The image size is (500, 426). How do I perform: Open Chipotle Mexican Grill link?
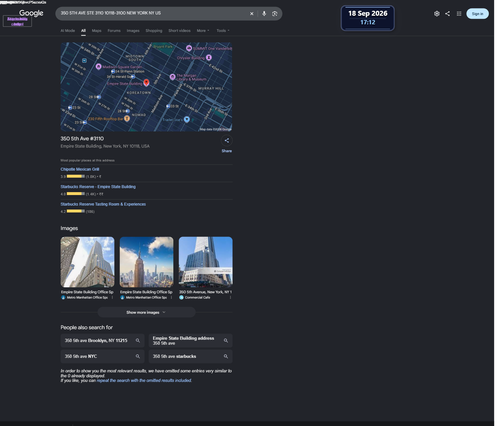(x=80, y=169)
